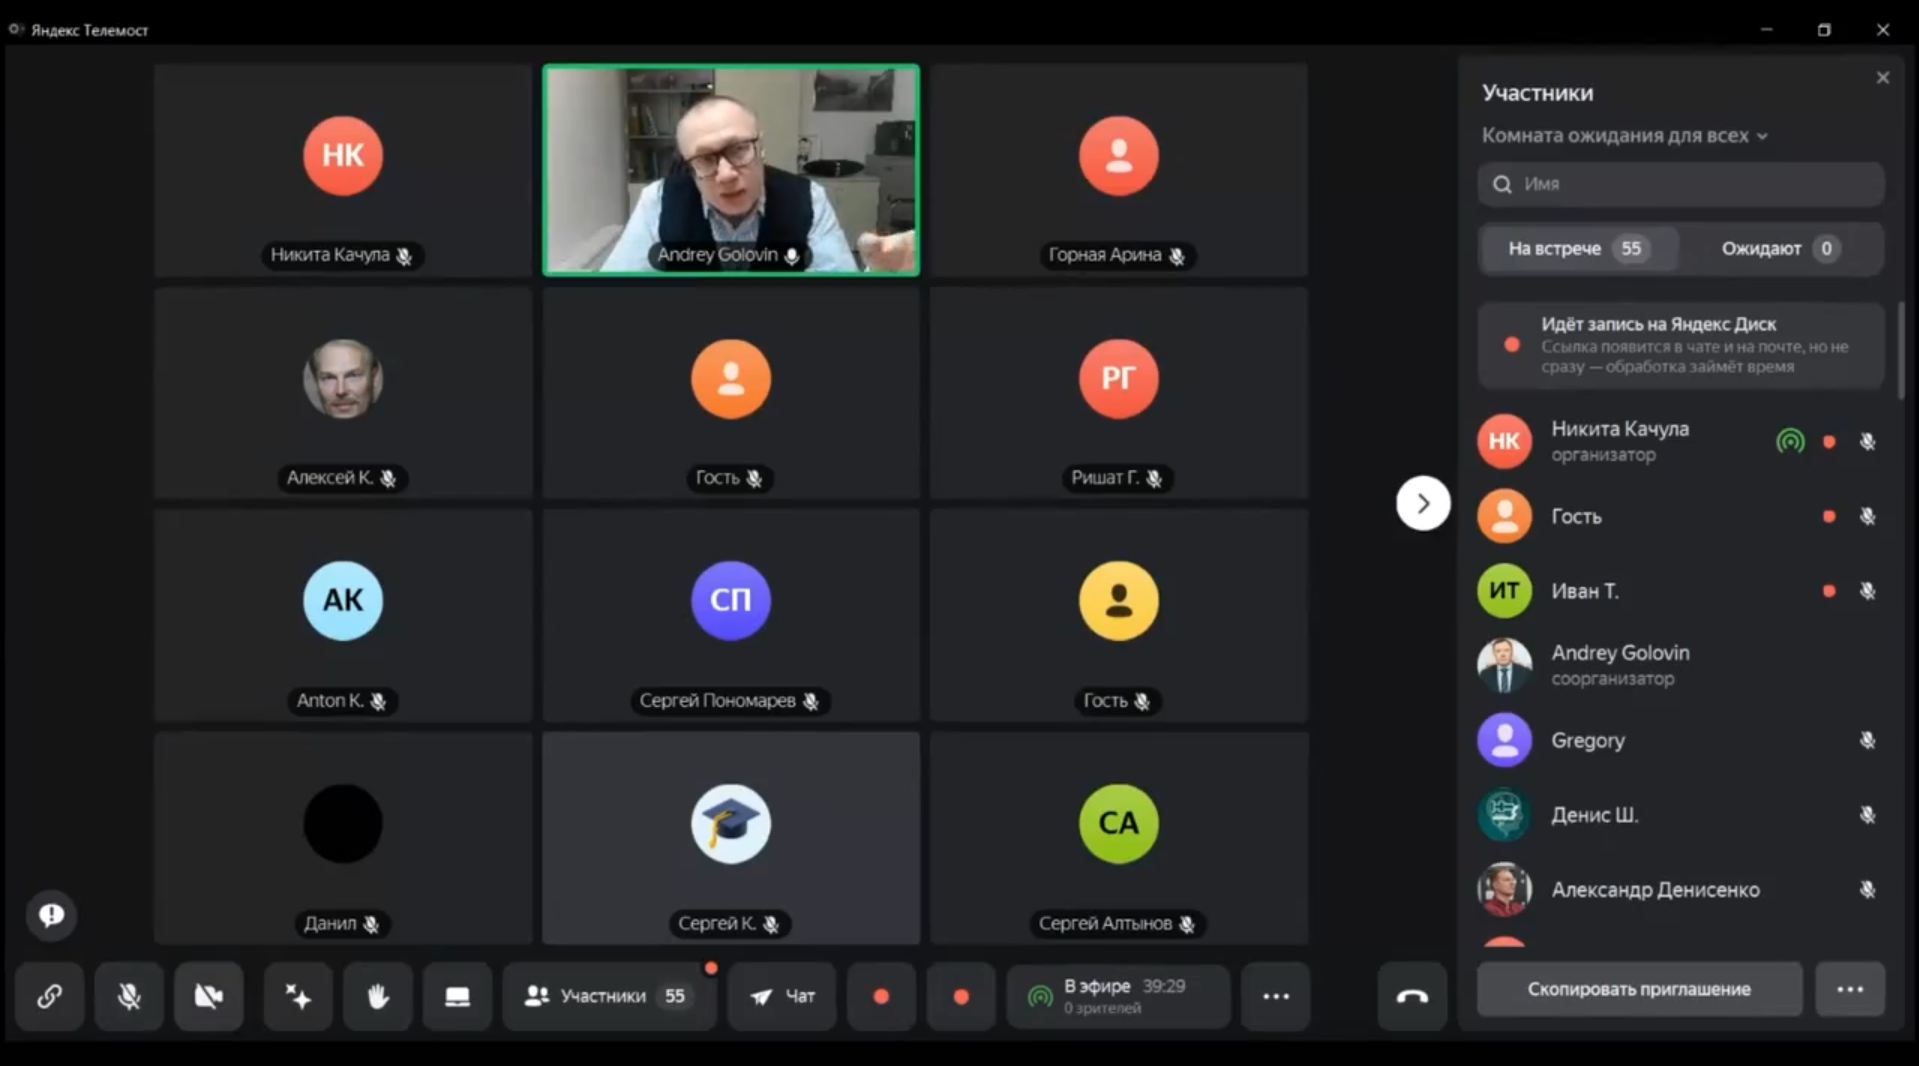Select the Сергей К. tile
Image resolution: width=1919 pixels, height=1066 pixels.
point(731,838)
